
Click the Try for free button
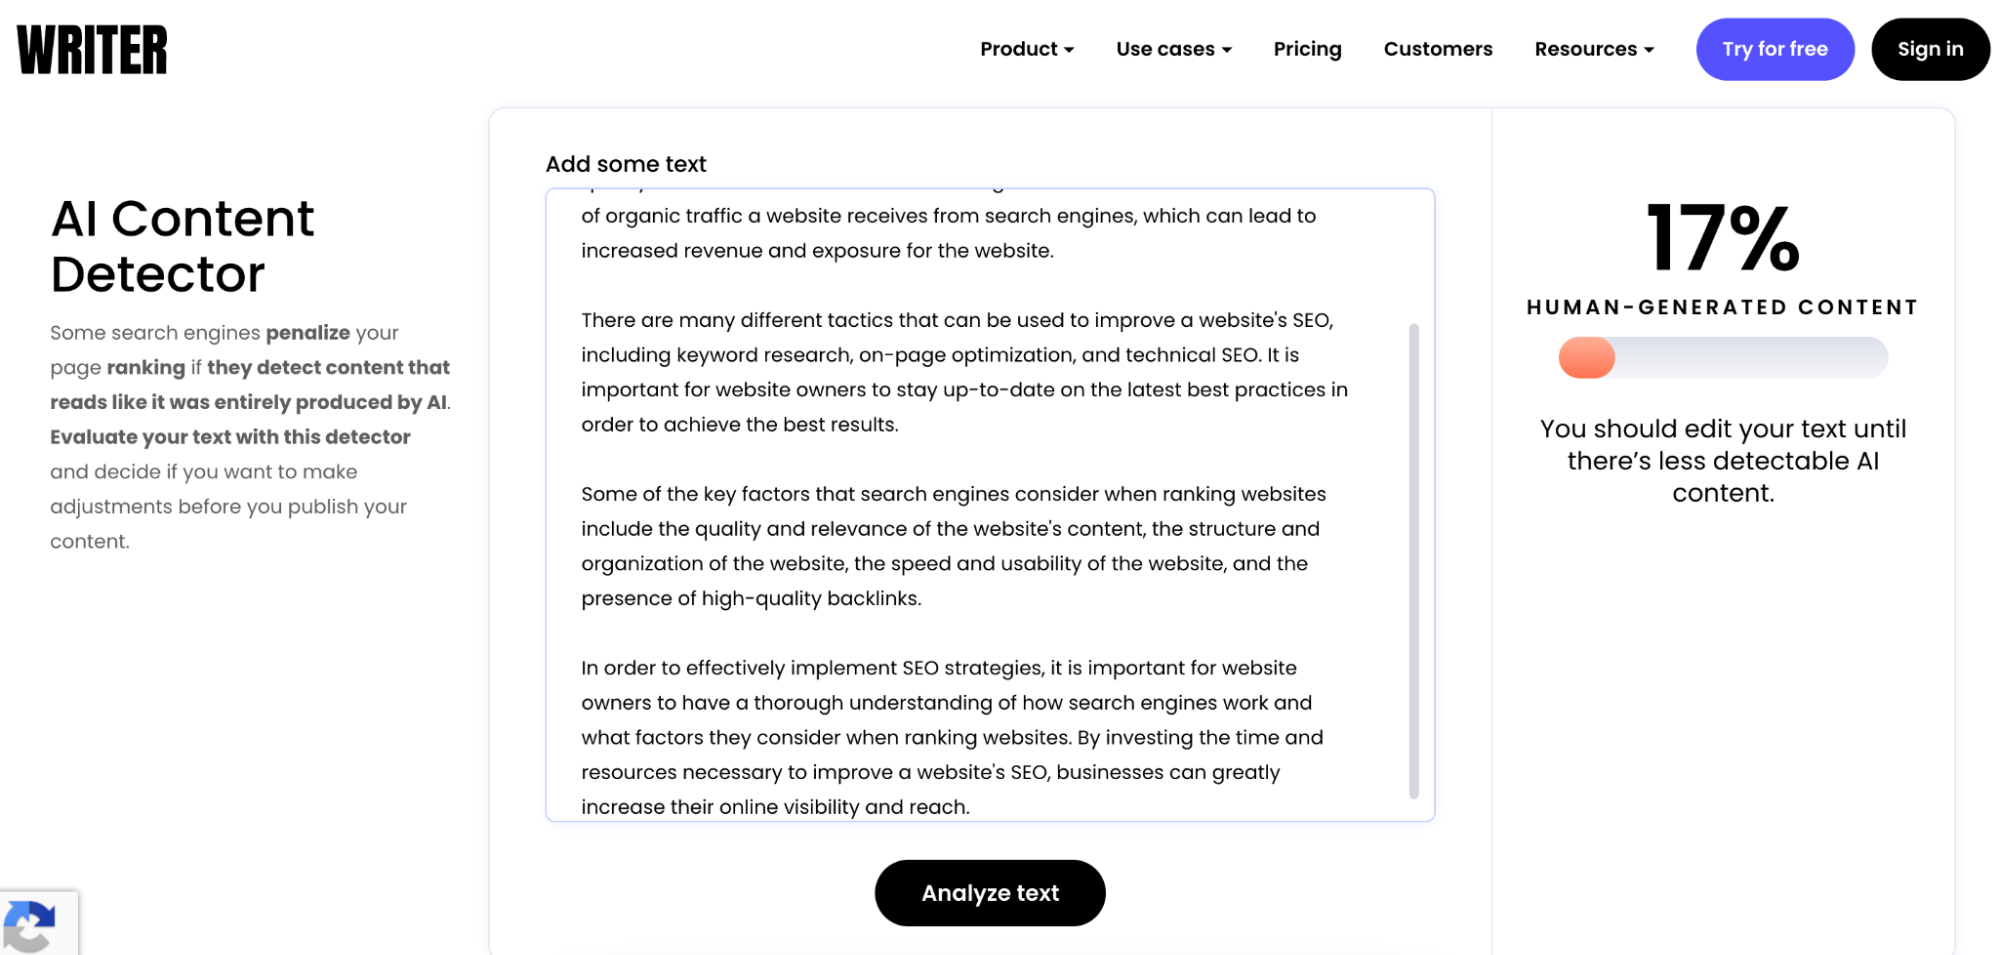coord(1774,49)
